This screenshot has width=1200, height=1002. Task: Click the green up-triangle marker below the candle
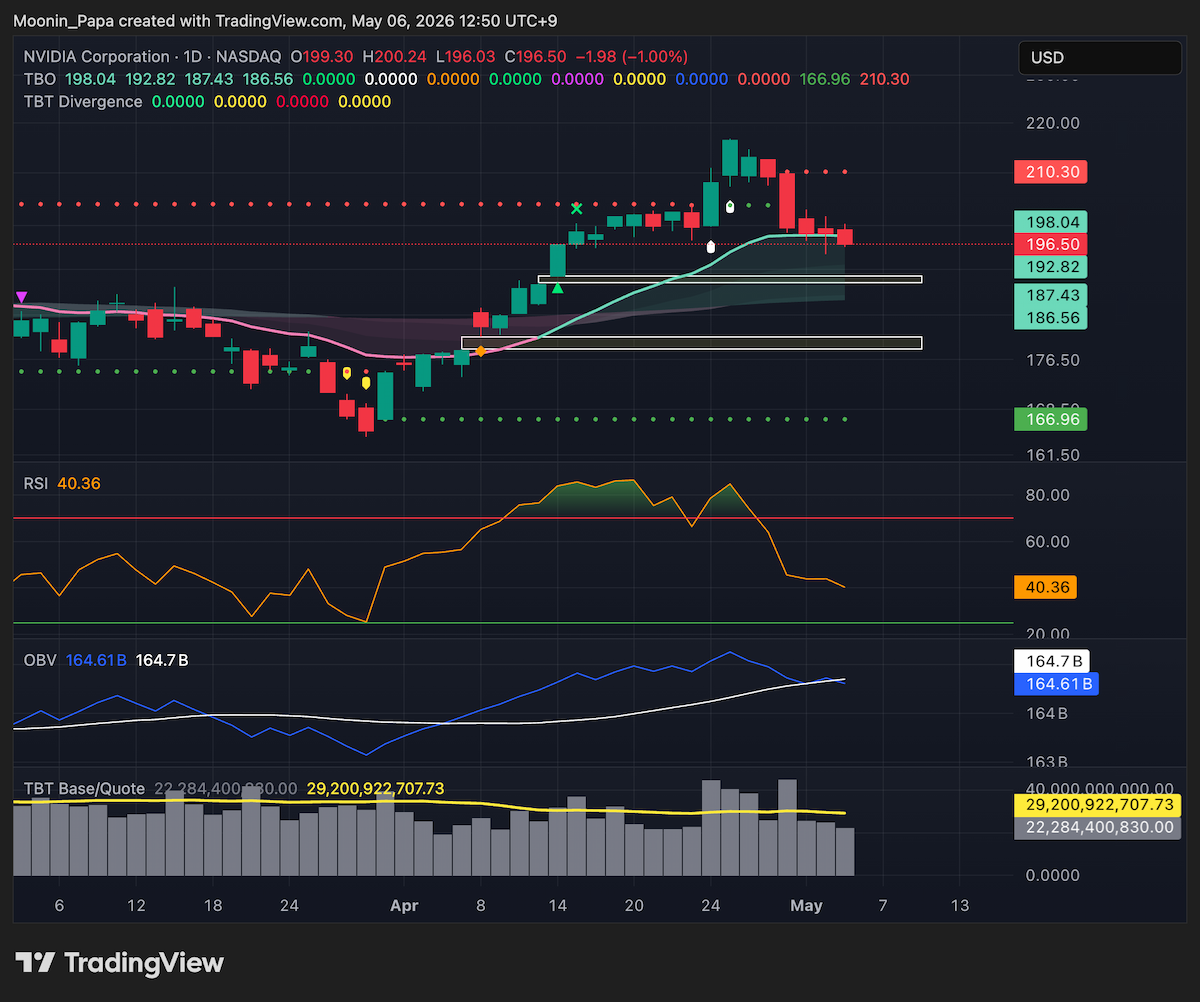coord(557,288)
